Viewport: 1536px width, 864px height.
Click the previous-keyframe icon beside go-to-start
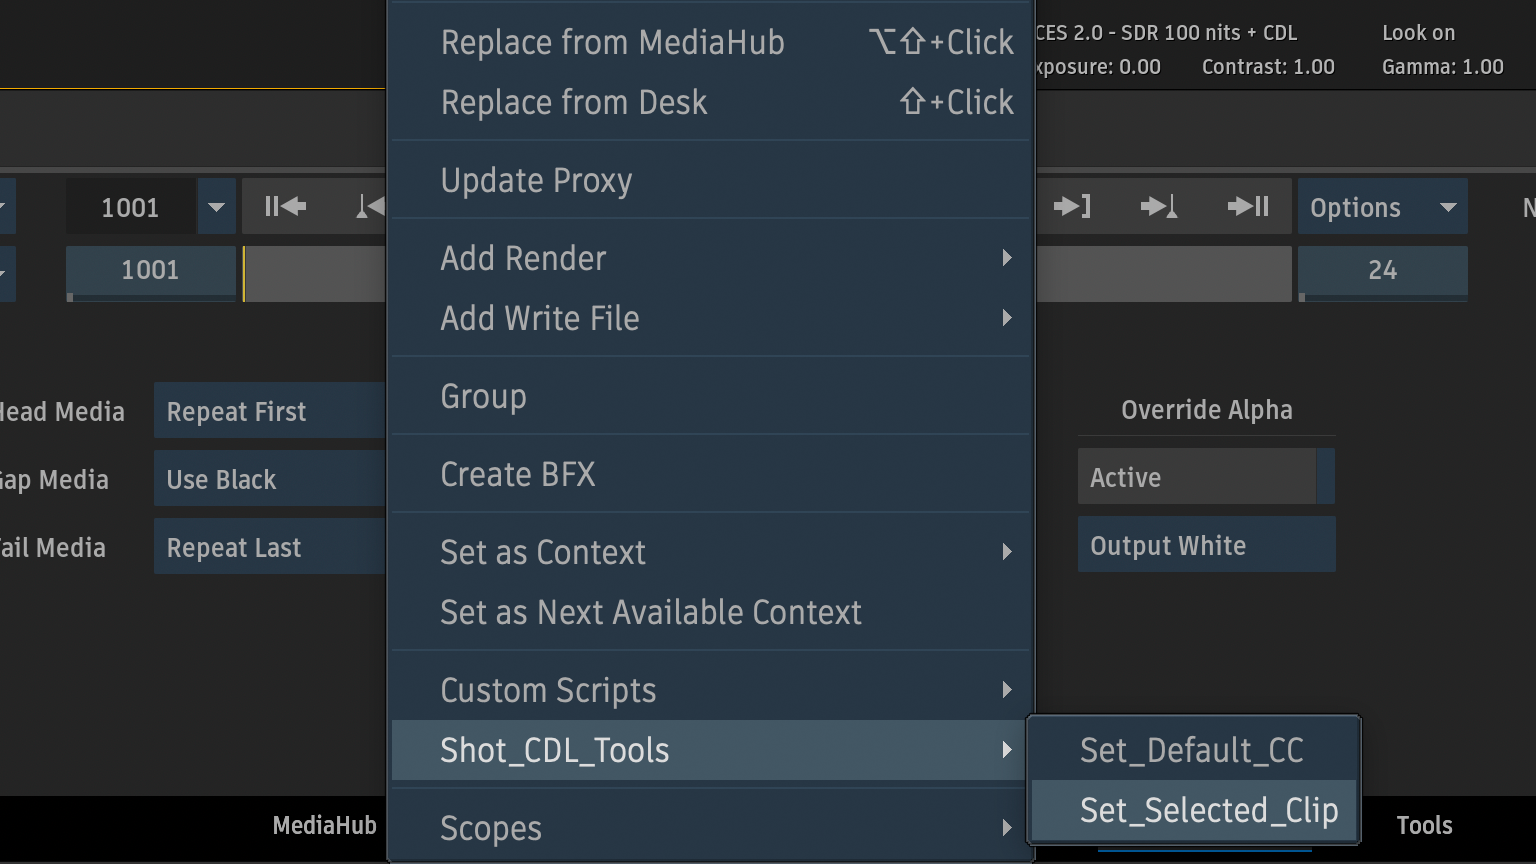(x=370, y=207)
